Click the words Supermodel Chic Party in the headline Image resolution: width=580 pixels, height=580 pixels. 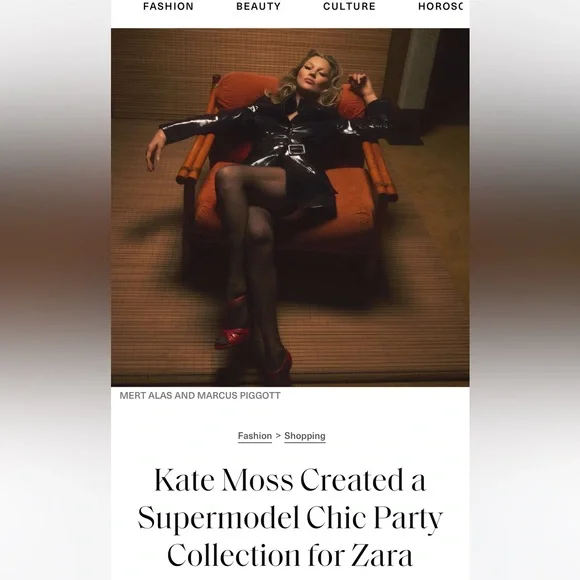pos(290,518)
